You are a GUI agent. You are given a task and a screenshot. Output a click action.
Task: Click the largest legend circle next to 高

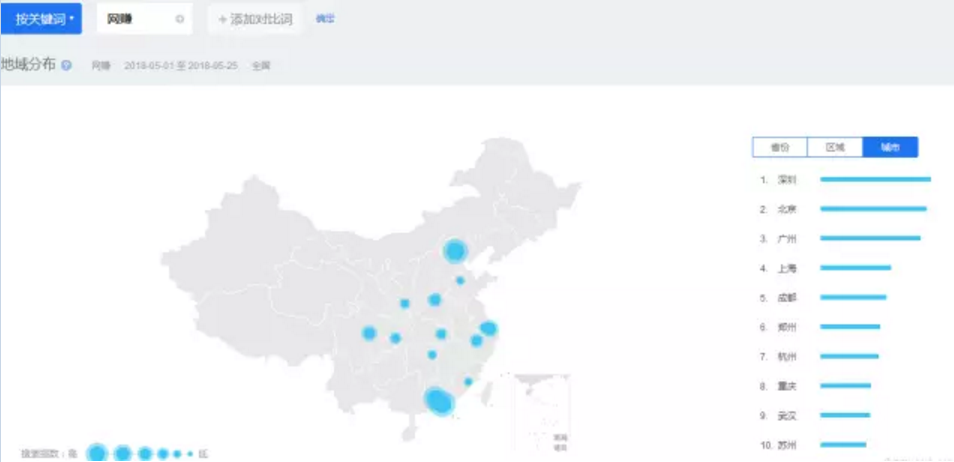[97, 453]
